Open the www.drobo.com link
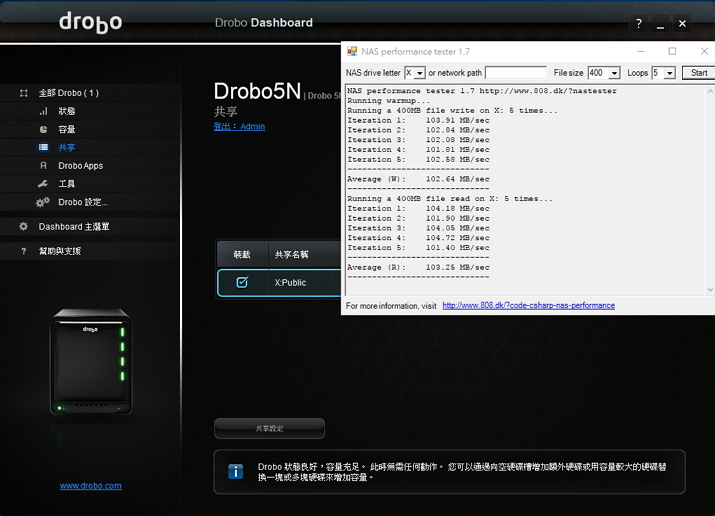Screen dimensions: 715x516 (x=91, y=486)
